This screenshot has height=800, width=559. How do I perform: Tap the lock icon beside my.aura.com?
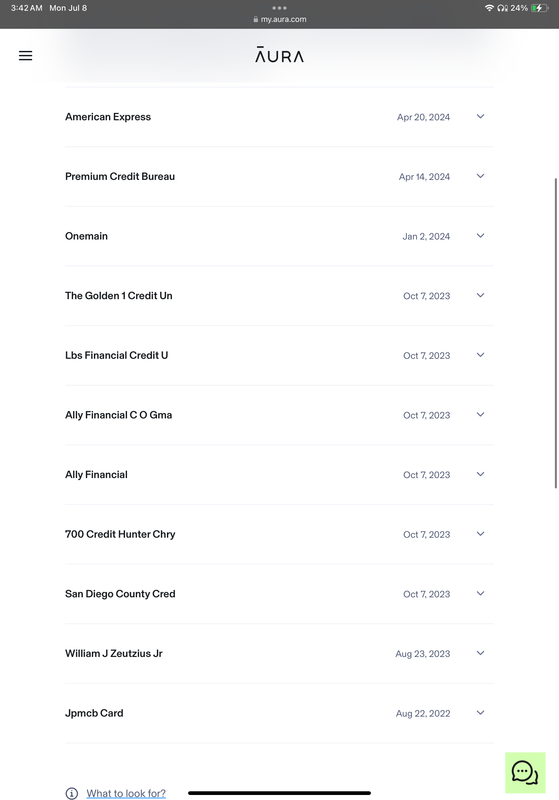pyautogui.click(x=256, y=19)
